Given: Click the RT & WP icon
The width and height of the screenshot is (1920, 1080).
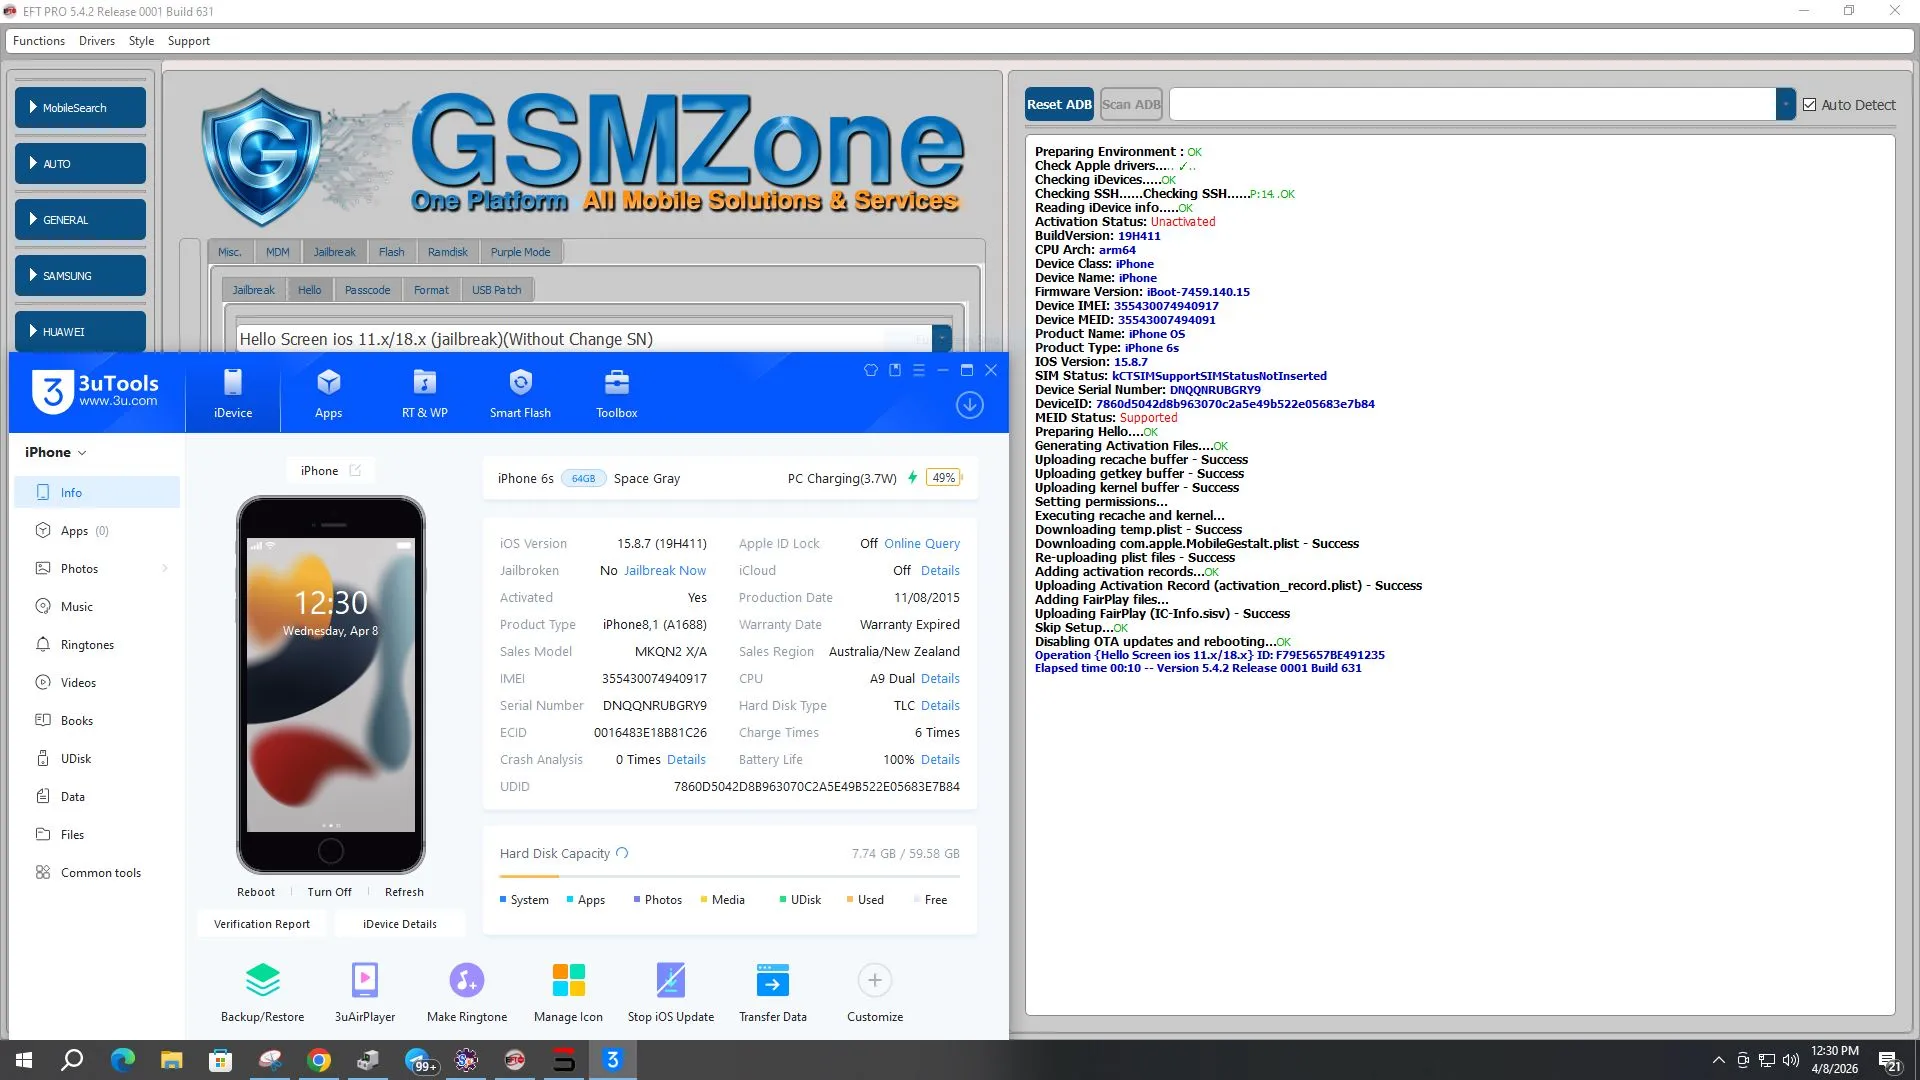Looking at the screenshot, I should point(424,393).
